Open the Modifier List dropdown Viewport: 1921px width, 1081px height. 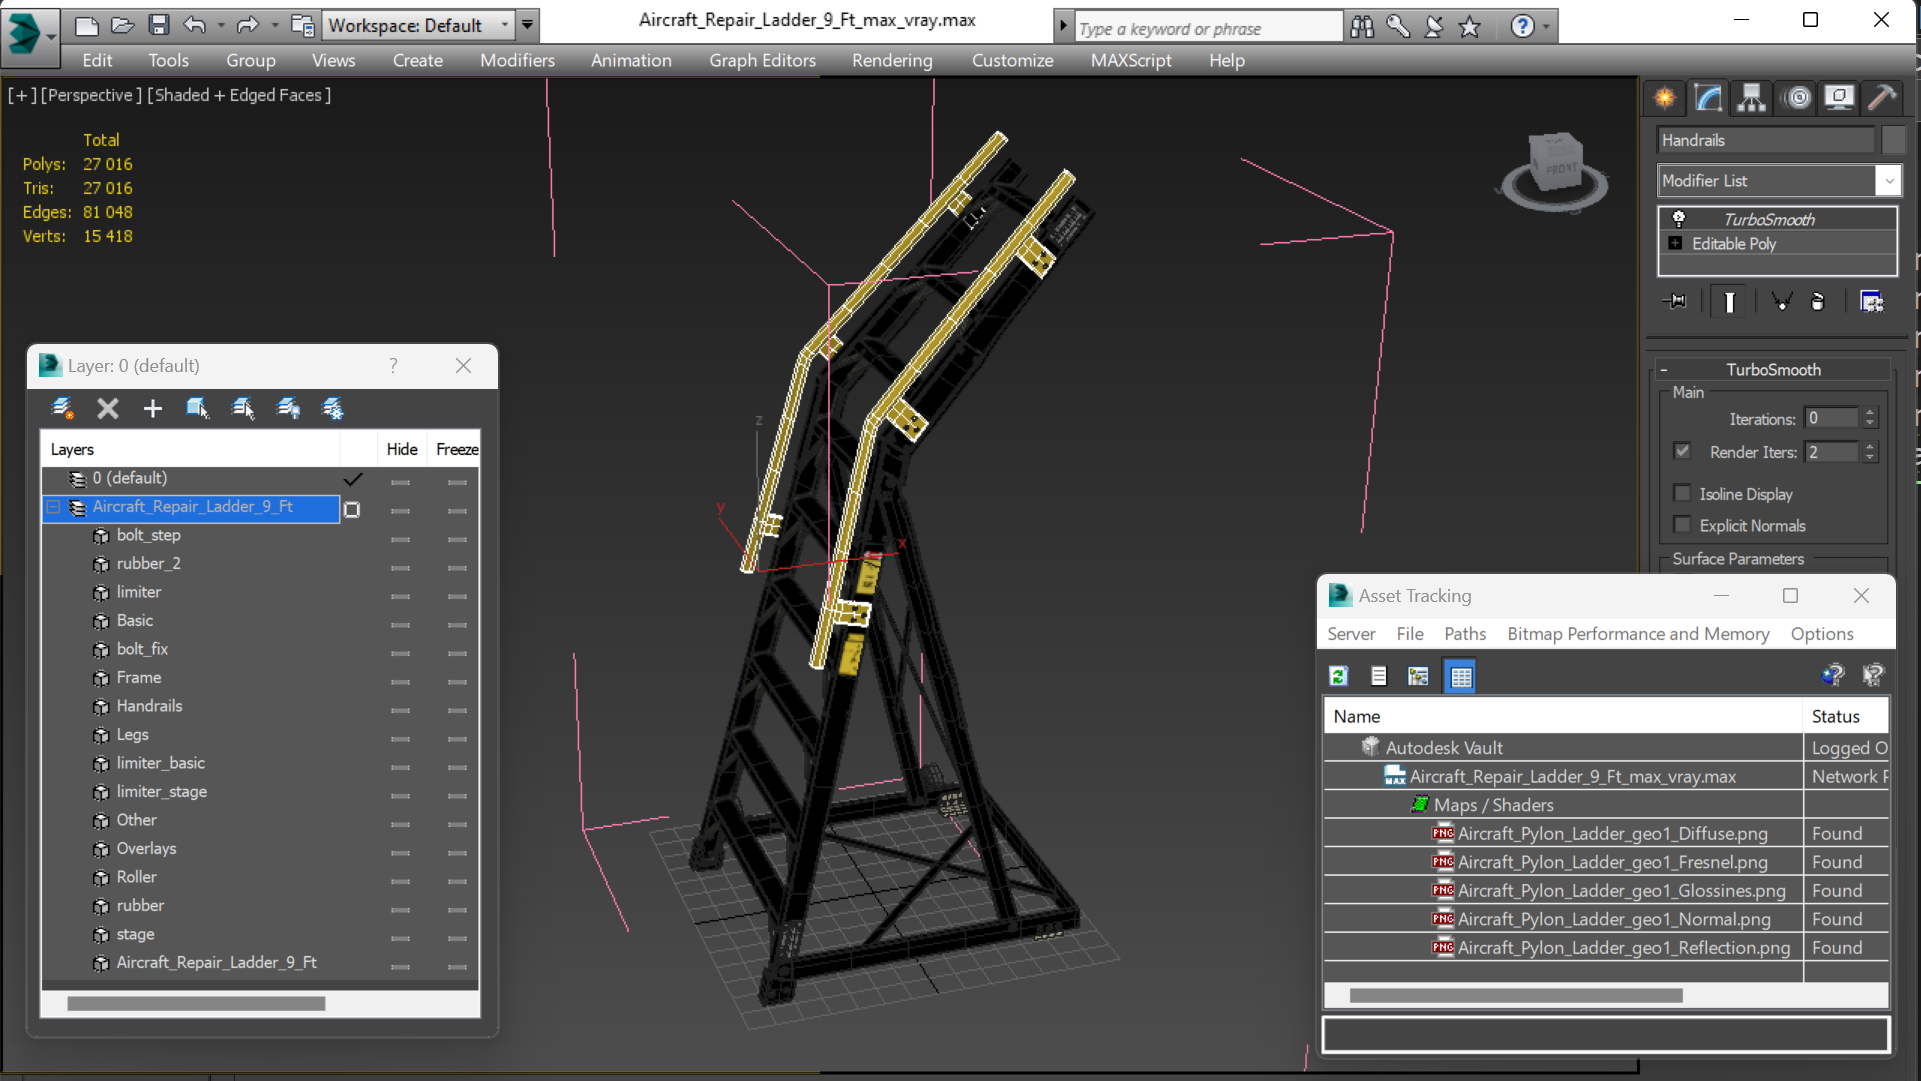point(1888,181)
